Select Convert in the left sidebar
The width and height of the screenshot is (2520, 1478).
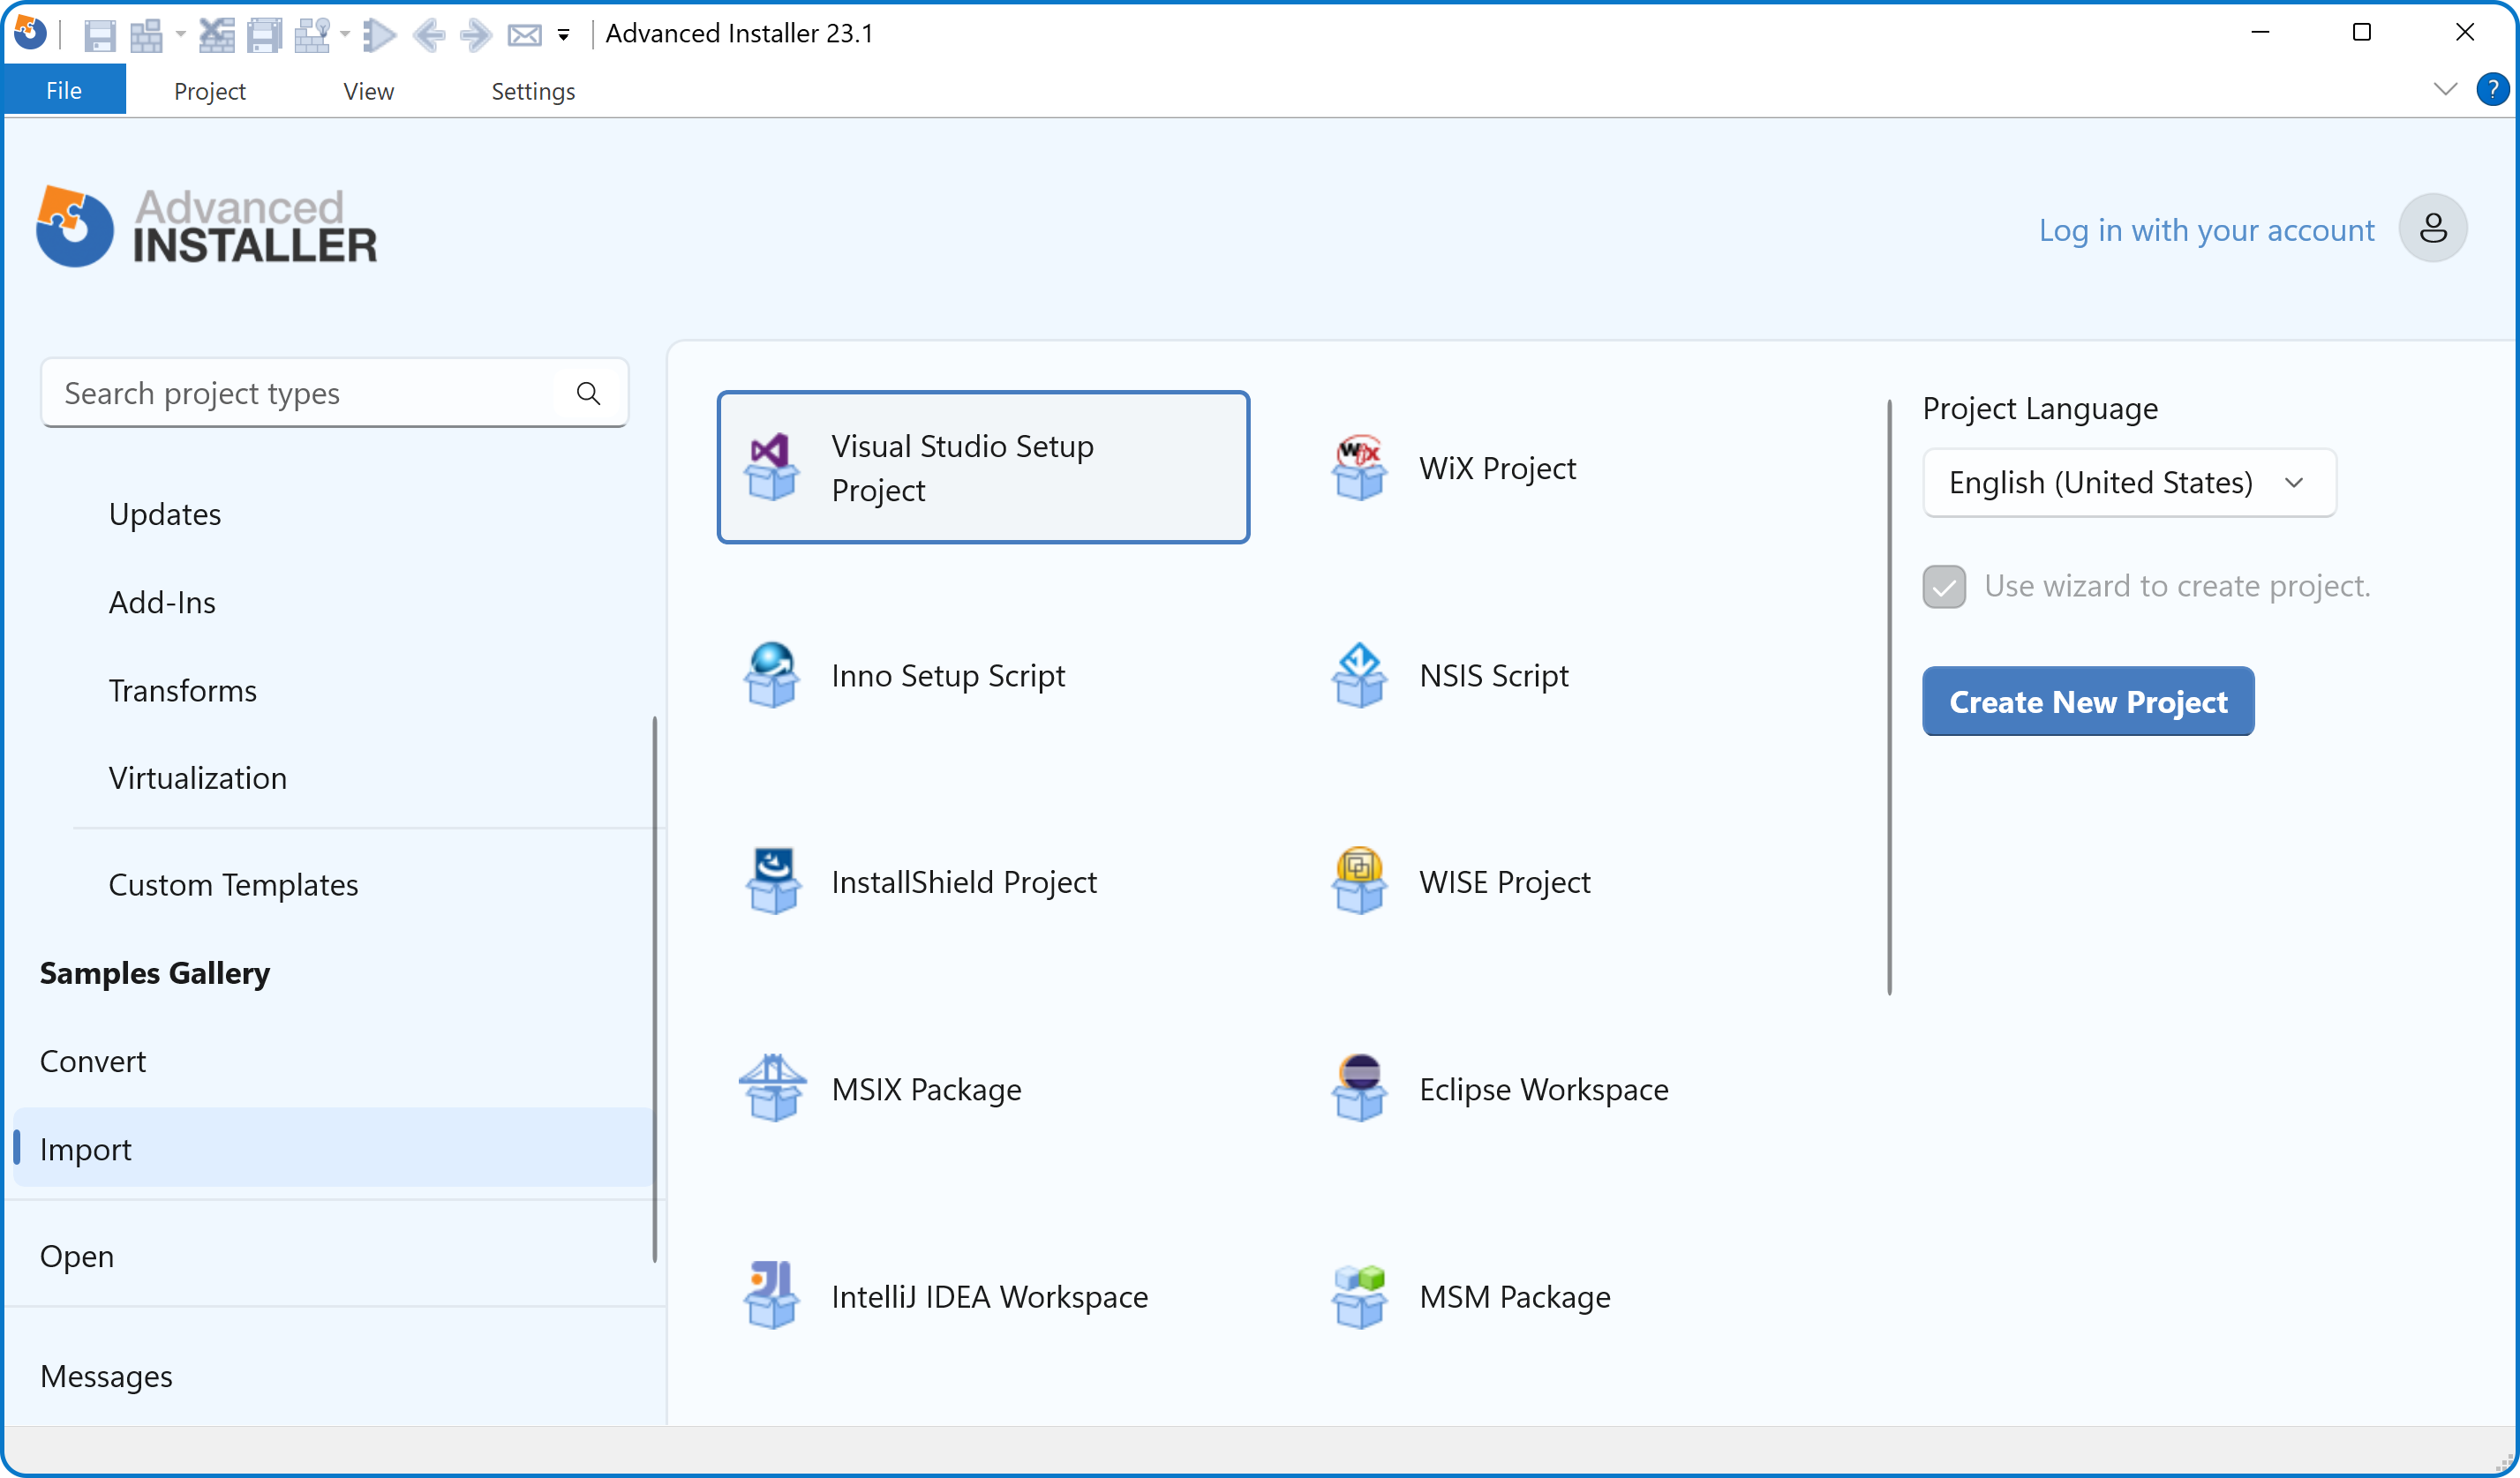93,1061
